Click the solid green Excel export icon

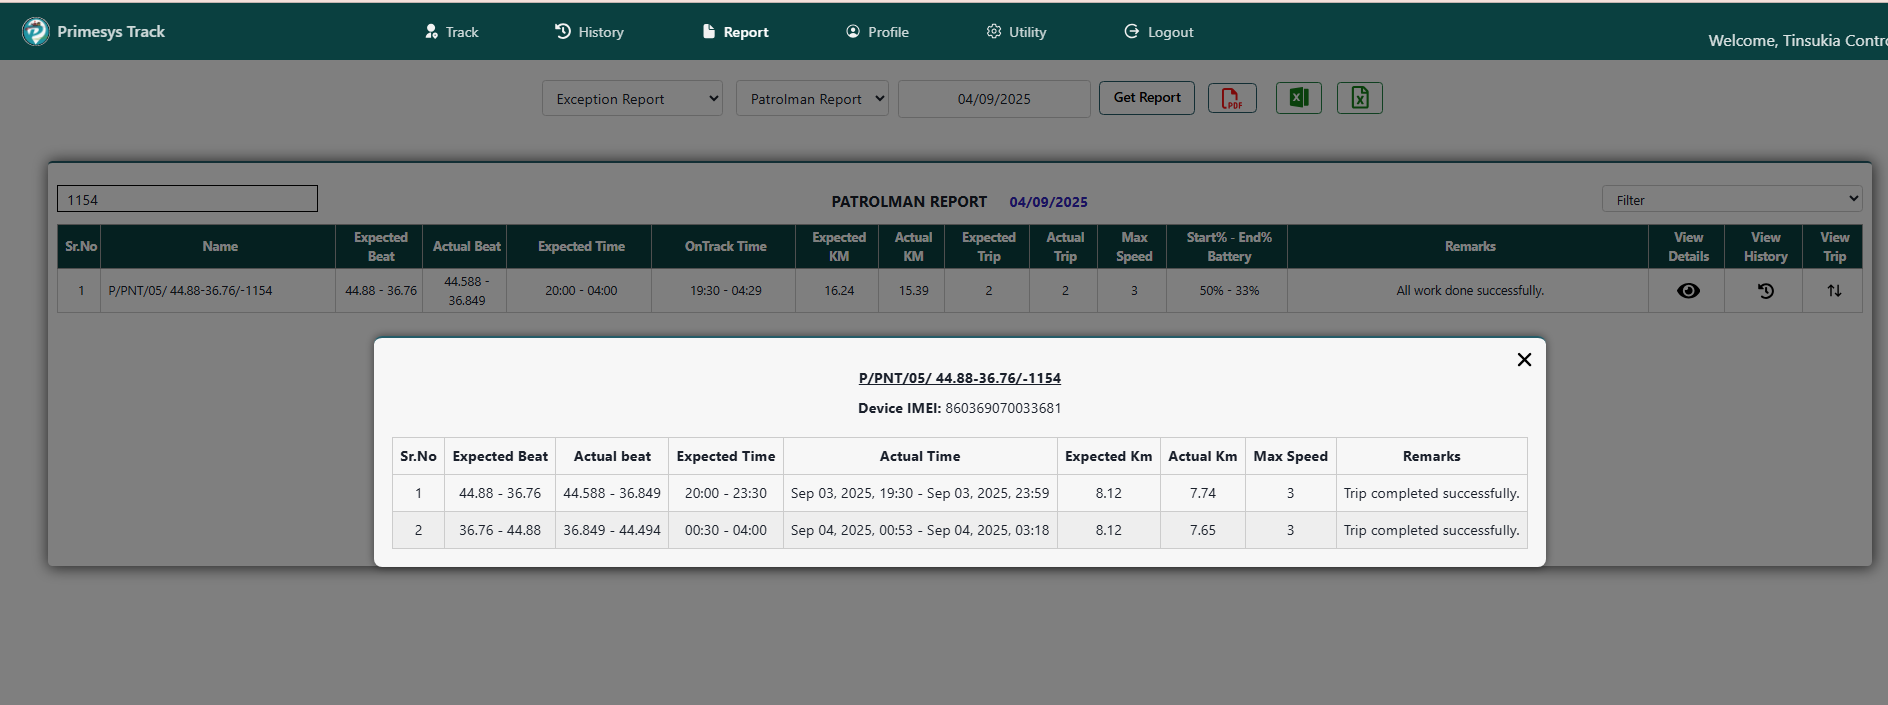[1298, 98]
